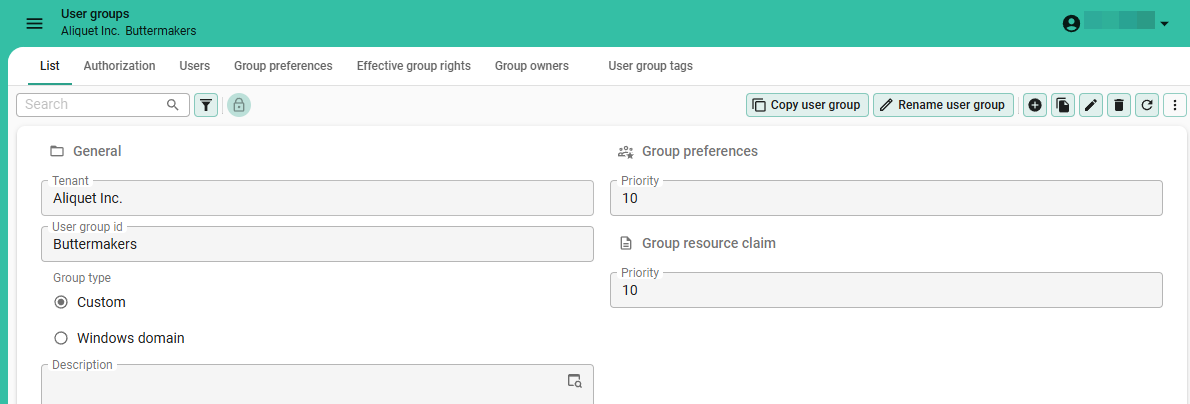The height and width of the screenshot is (404, 1190).
Task: Expand the user account dropdown arrow
Action: tap(1164, 24)
